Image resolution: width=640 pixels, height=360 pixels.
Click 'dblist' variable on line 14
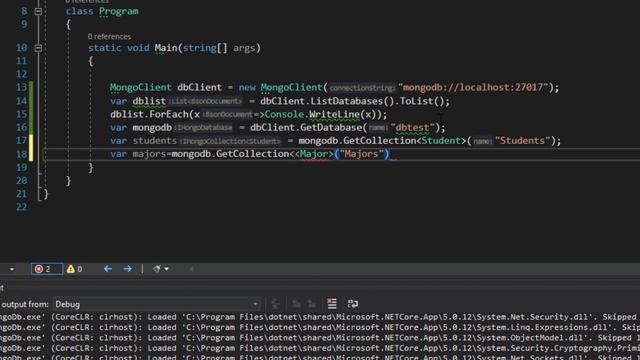(149, 101)
